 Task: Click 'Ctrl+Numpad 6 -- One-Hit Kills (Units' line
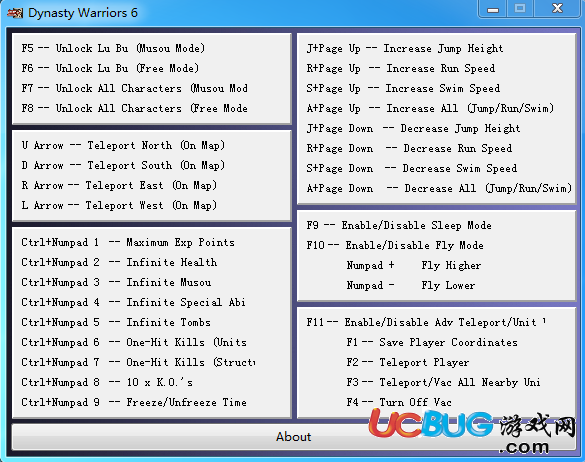coord(134,343)
